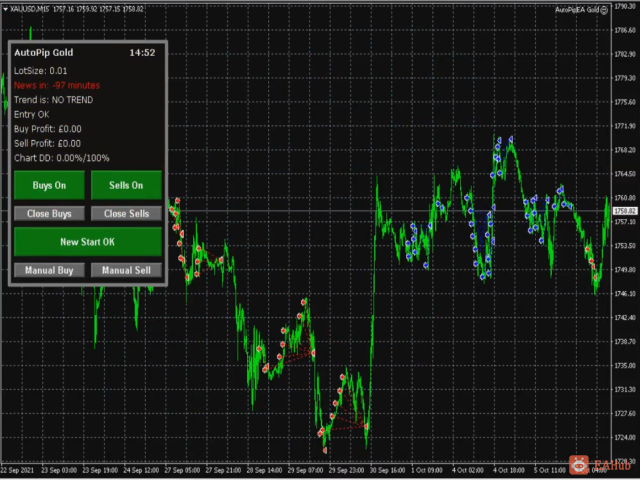Screen dimensions: 640x480
Task: Select the LotSize: 0.01 line
Action: 40,71
